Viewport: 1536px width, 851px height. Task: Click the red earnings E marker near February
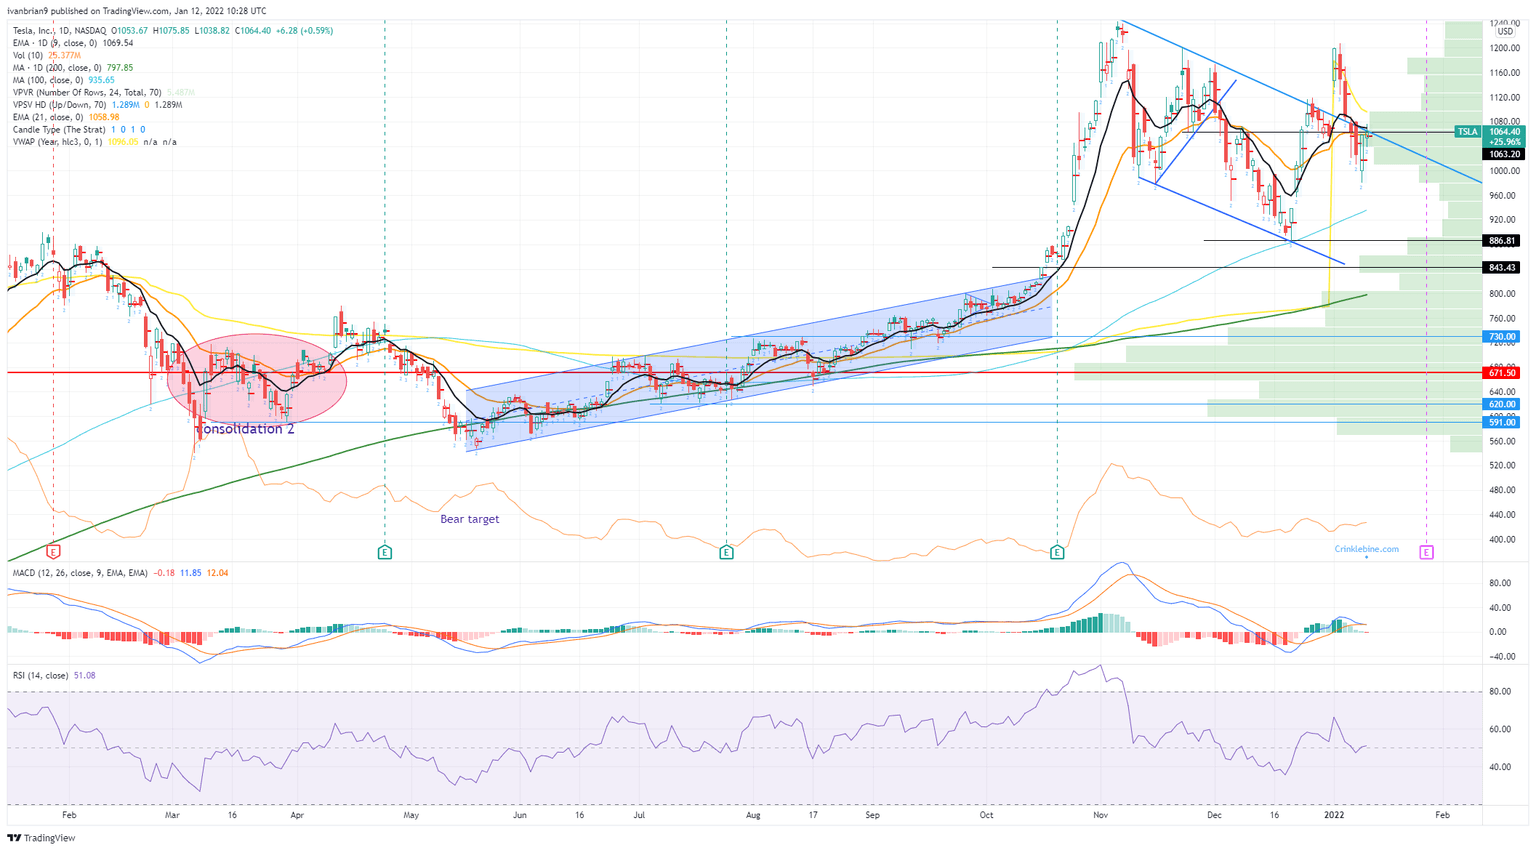pyautogui.click(x=53, y=552)
